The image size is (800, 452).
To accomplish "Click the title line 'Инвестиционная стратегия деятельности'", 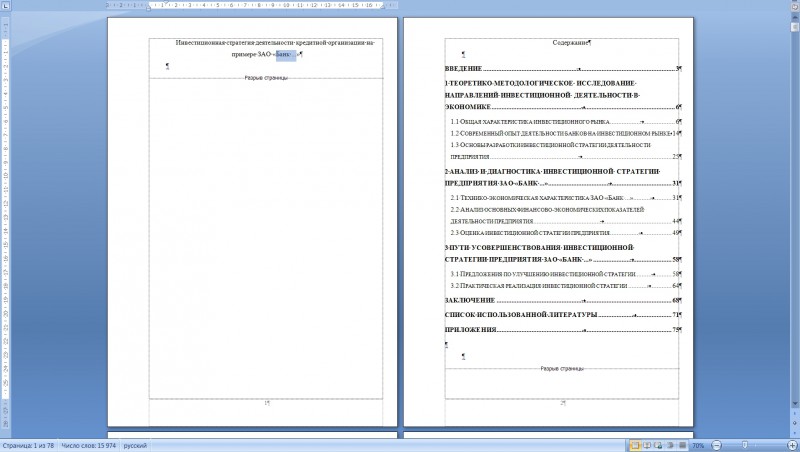I will pyautogui.click(x=234, y=43).
